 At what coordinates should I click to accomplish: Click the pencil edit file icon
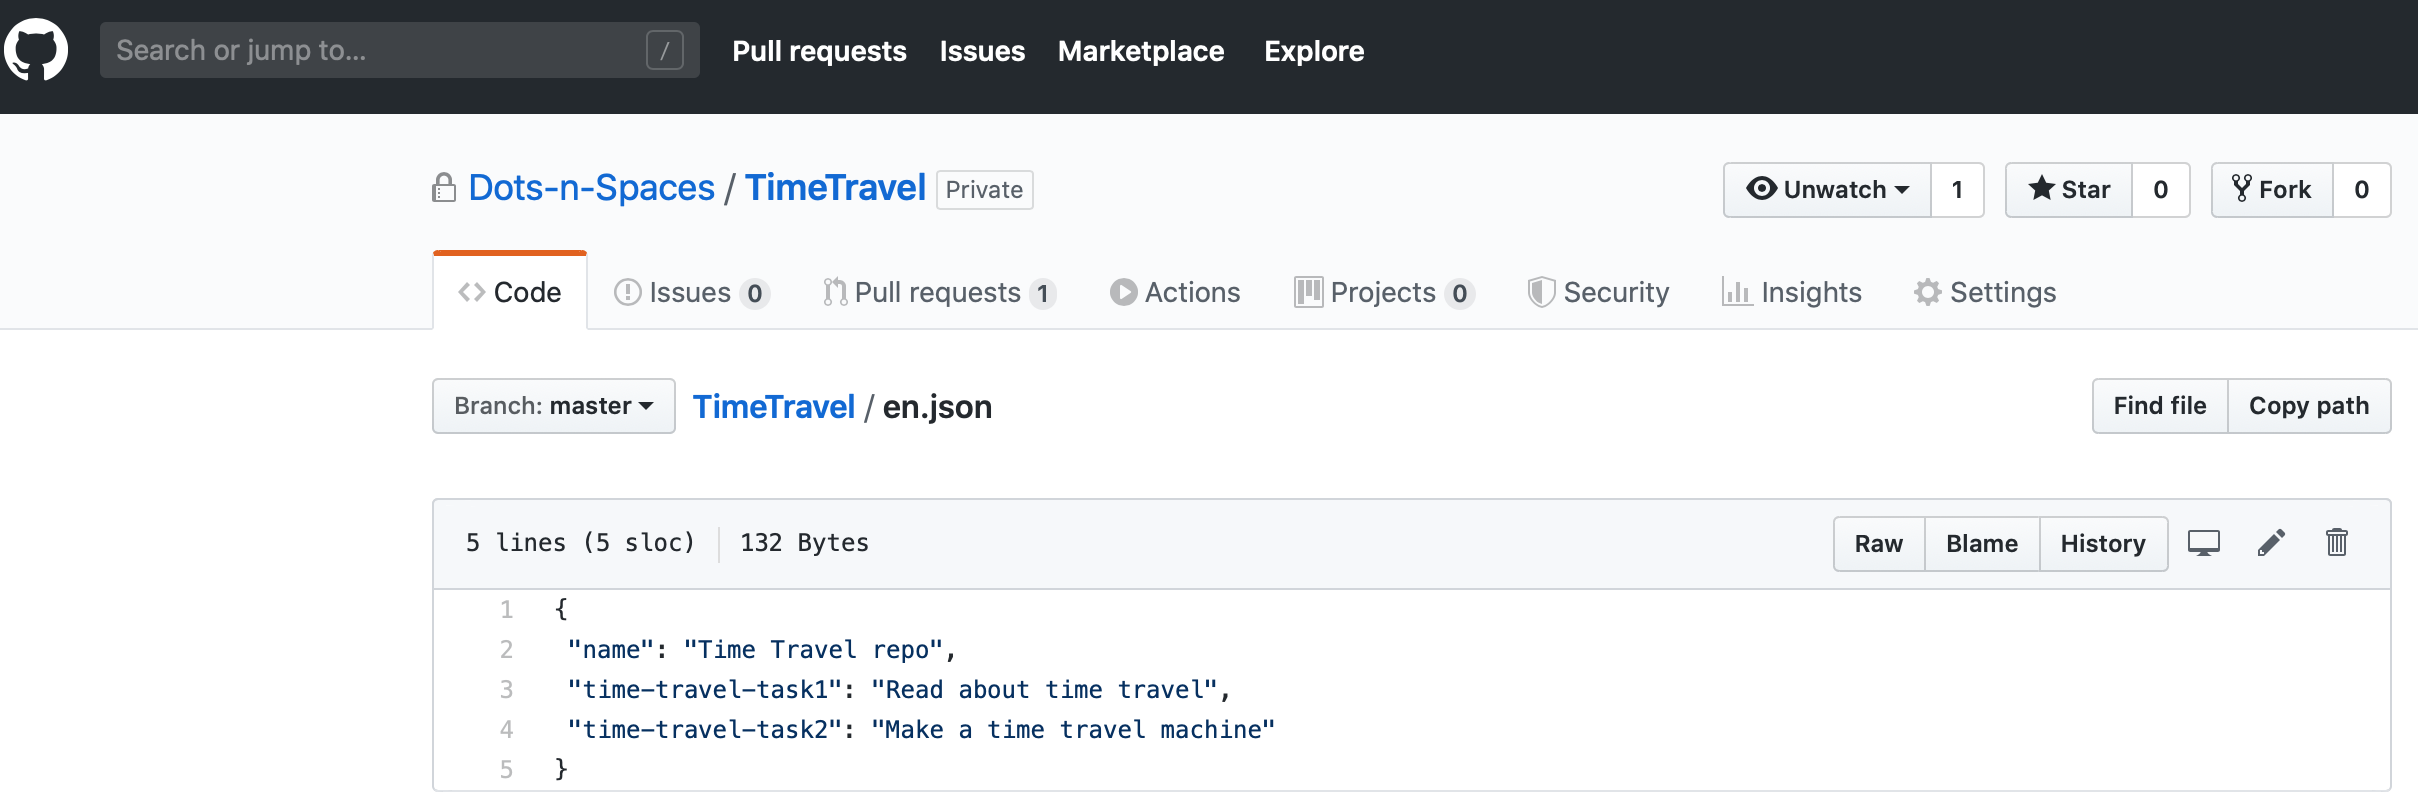2271,543
